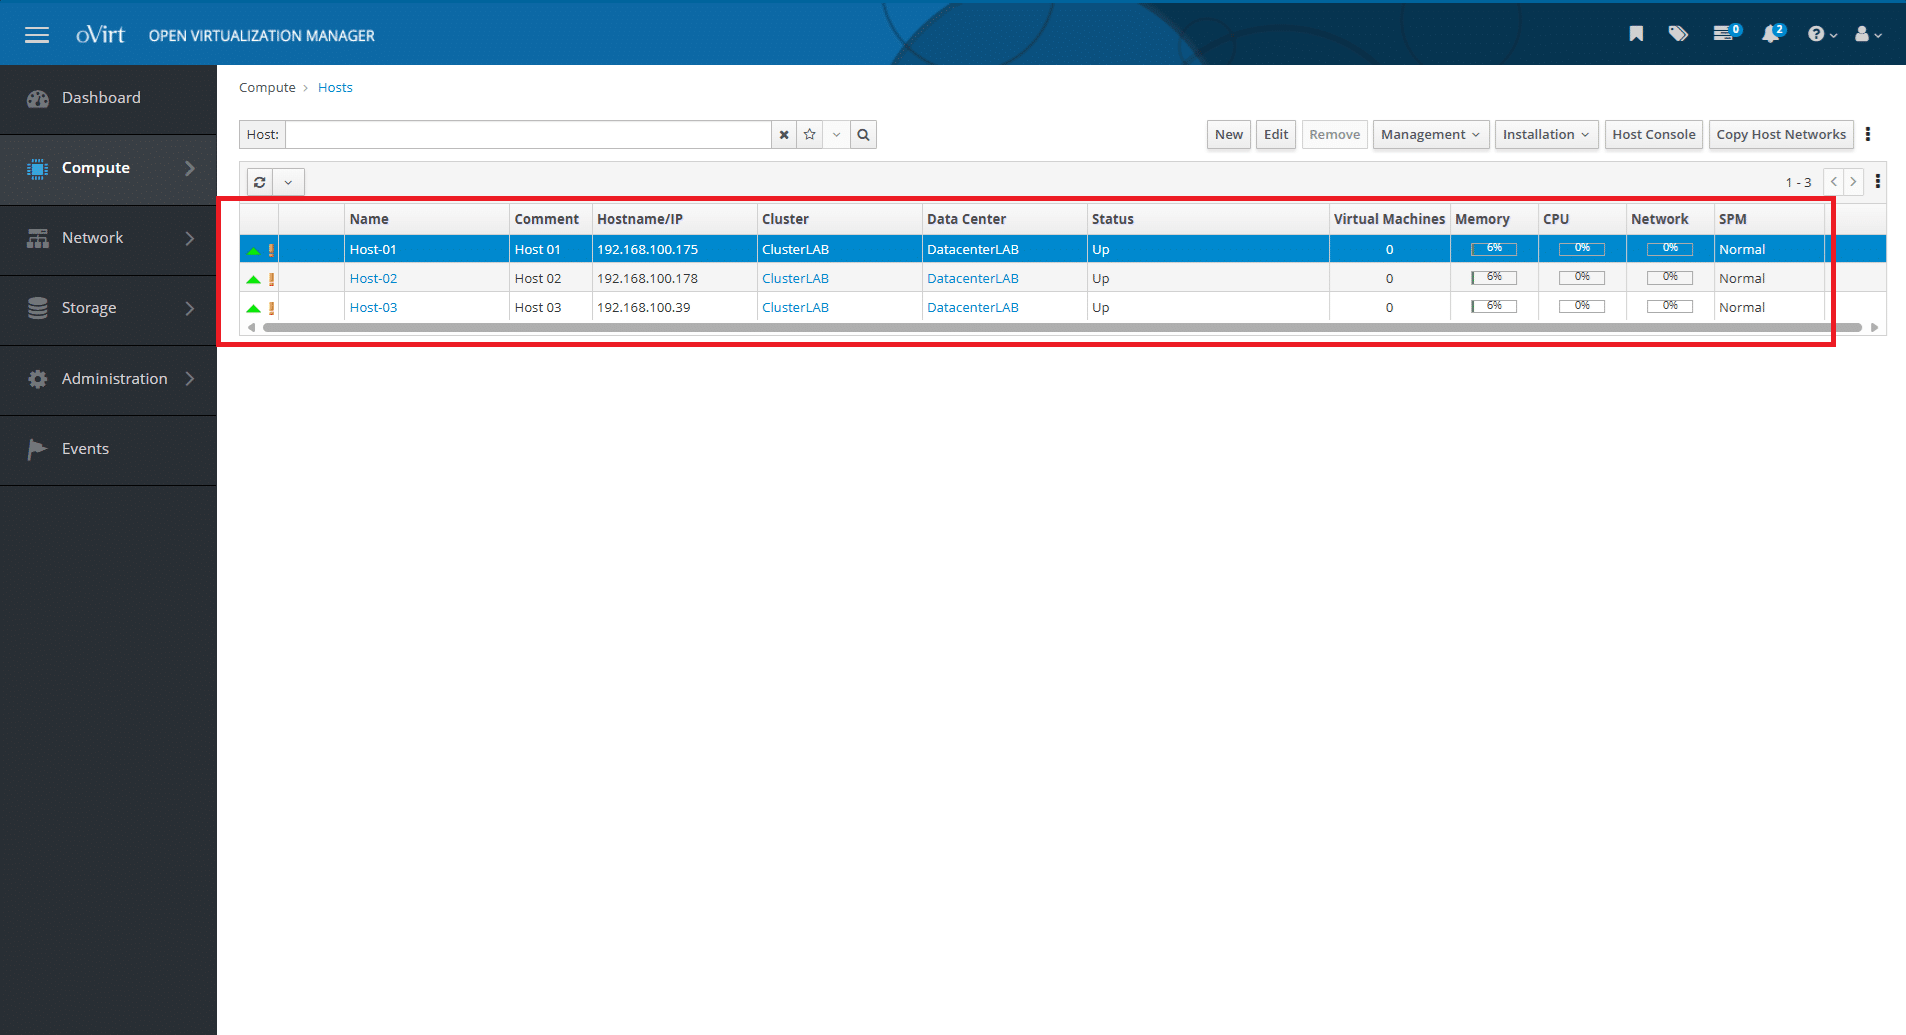Open the saved searches dropdown arrow
This screenshot has width=1906, height=1035.
point(837,135)
